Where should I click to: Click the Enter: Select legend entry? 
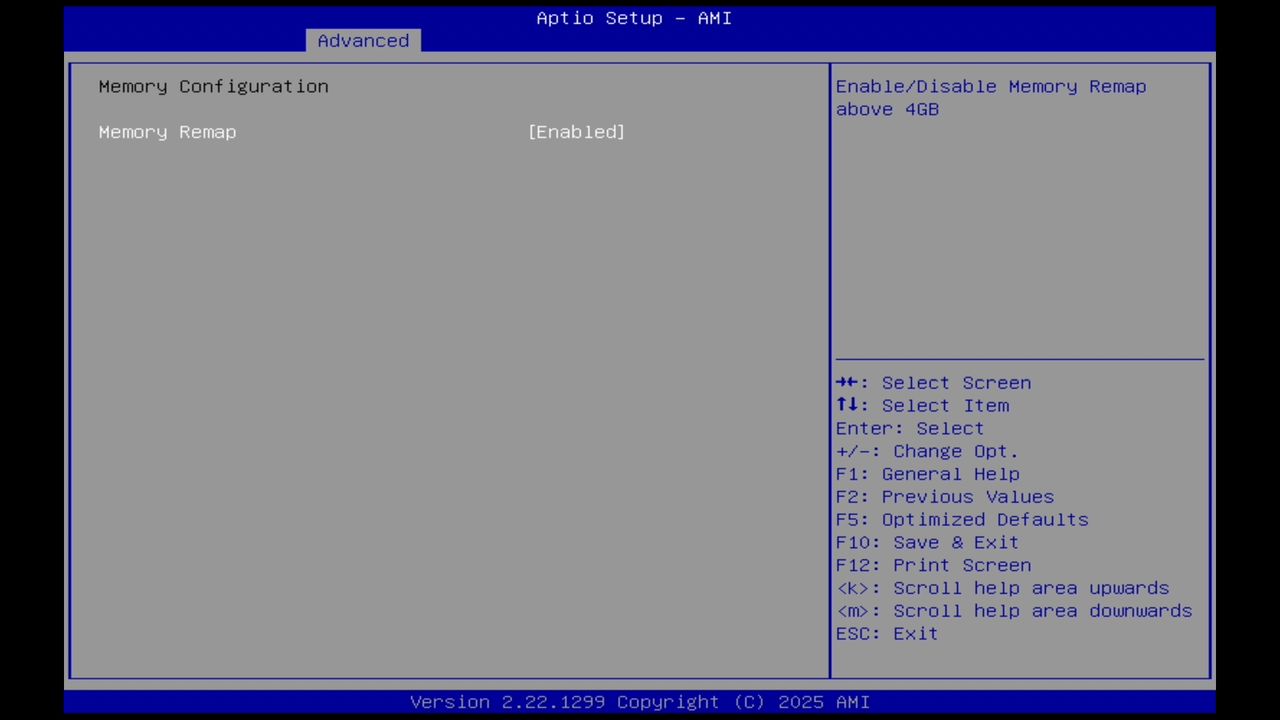pyautogui.click(x=909, y=428)
